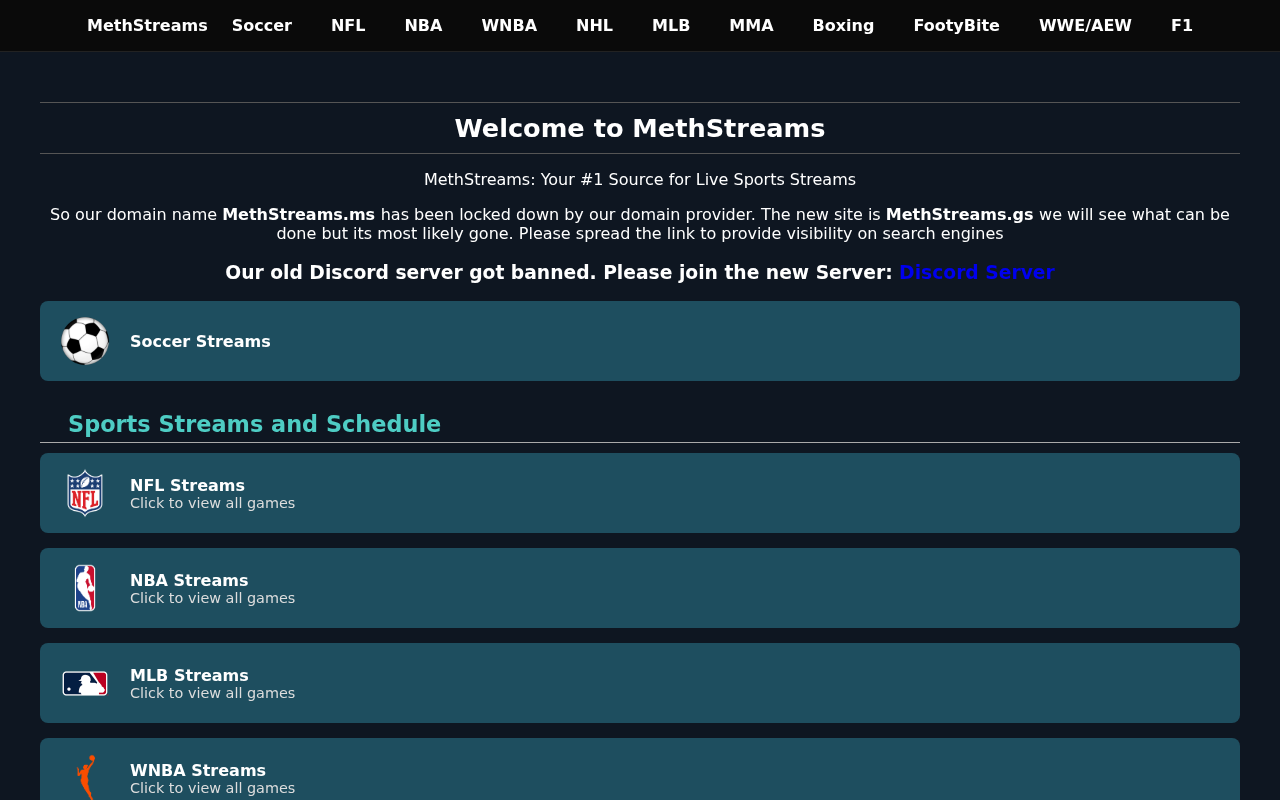Click the NBA logo icon
The height and width of the screenshot is (800, 1280).
point(85,588)
